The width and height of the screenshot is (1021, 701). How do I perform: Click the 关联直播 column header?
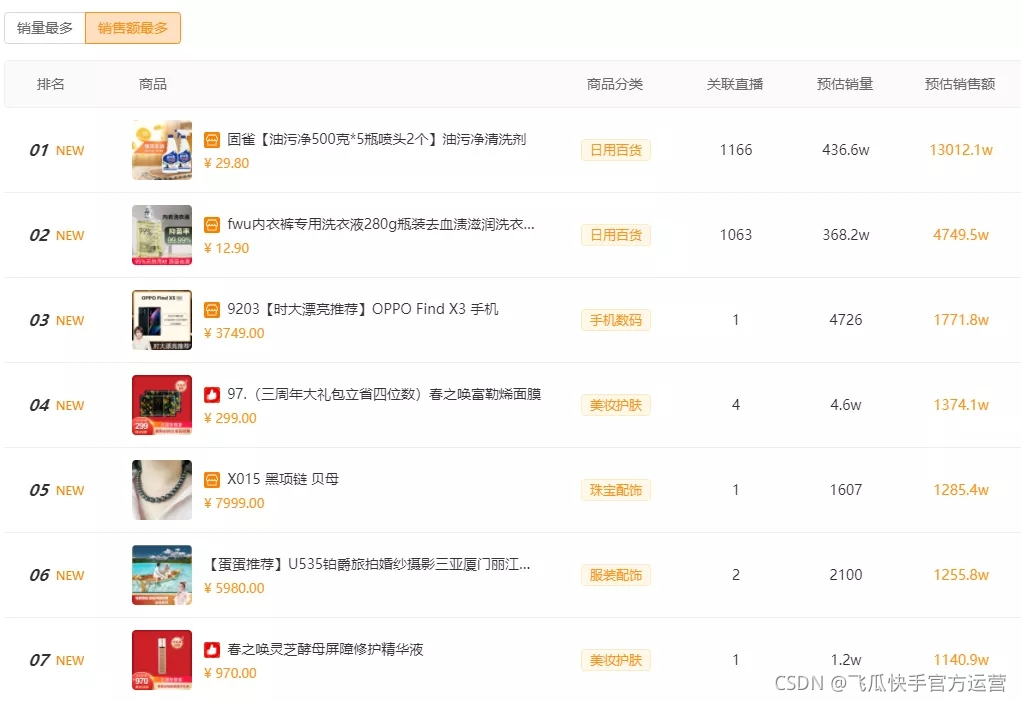coord(735,84)
